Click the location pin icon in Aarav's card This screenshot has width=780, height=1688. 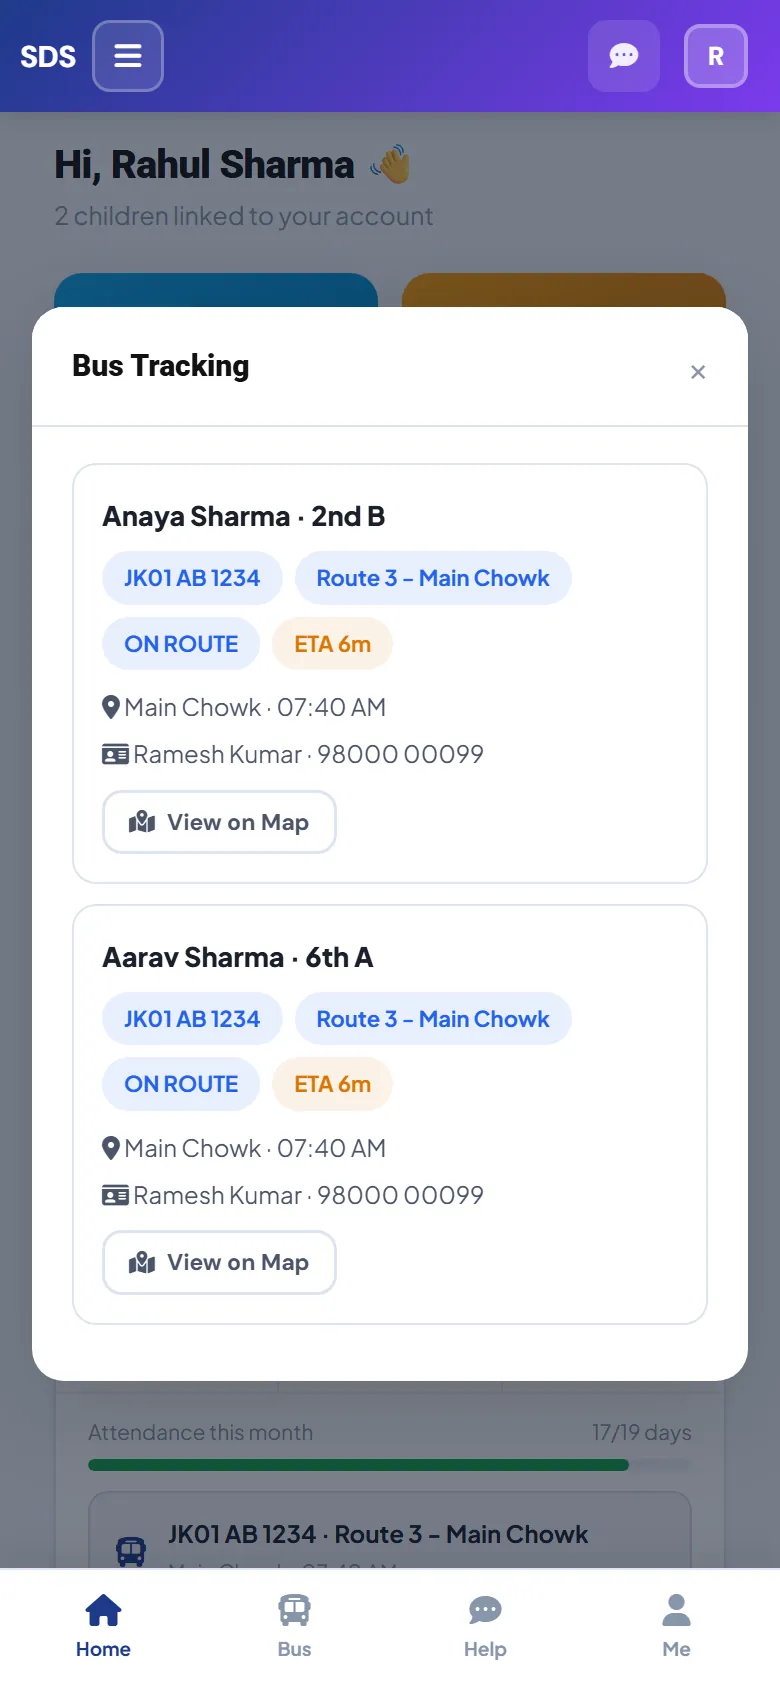pyautogui.click(x=111, y=1148)
